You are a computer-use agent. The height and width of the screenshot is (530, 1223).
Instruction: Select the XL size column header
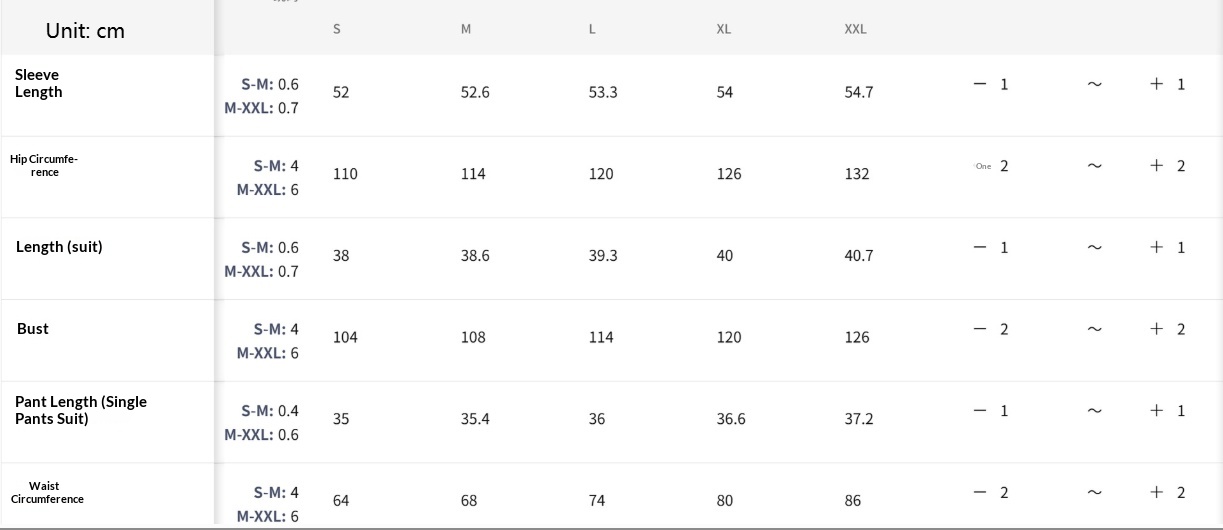(x=724, y=29)
